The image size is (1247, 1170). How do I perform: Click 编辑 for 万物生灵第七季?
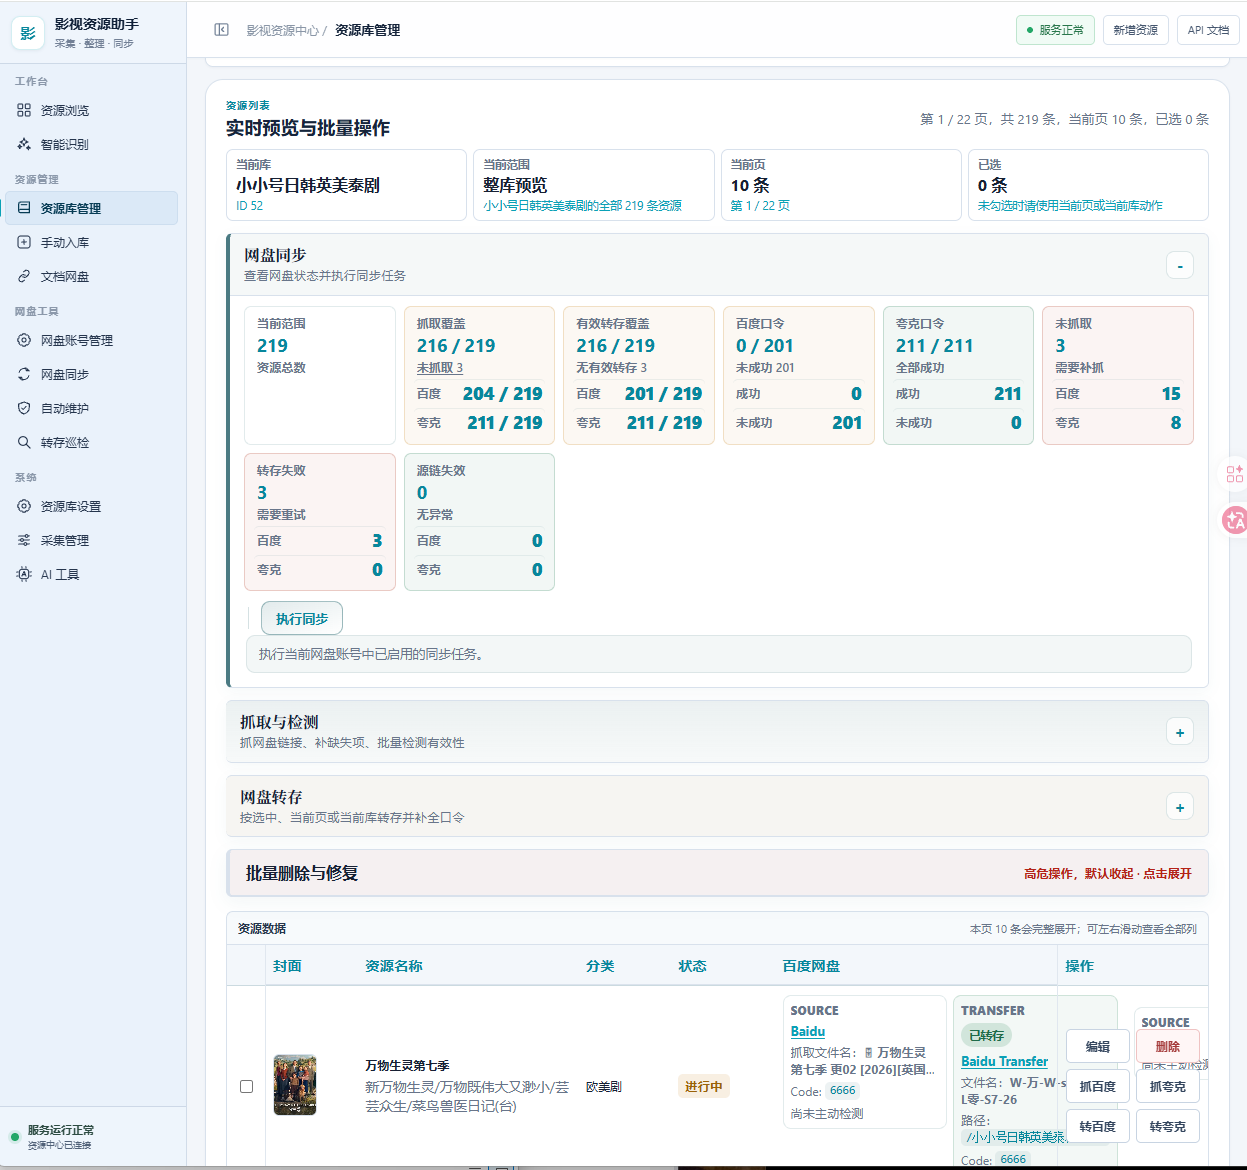1098,1046
